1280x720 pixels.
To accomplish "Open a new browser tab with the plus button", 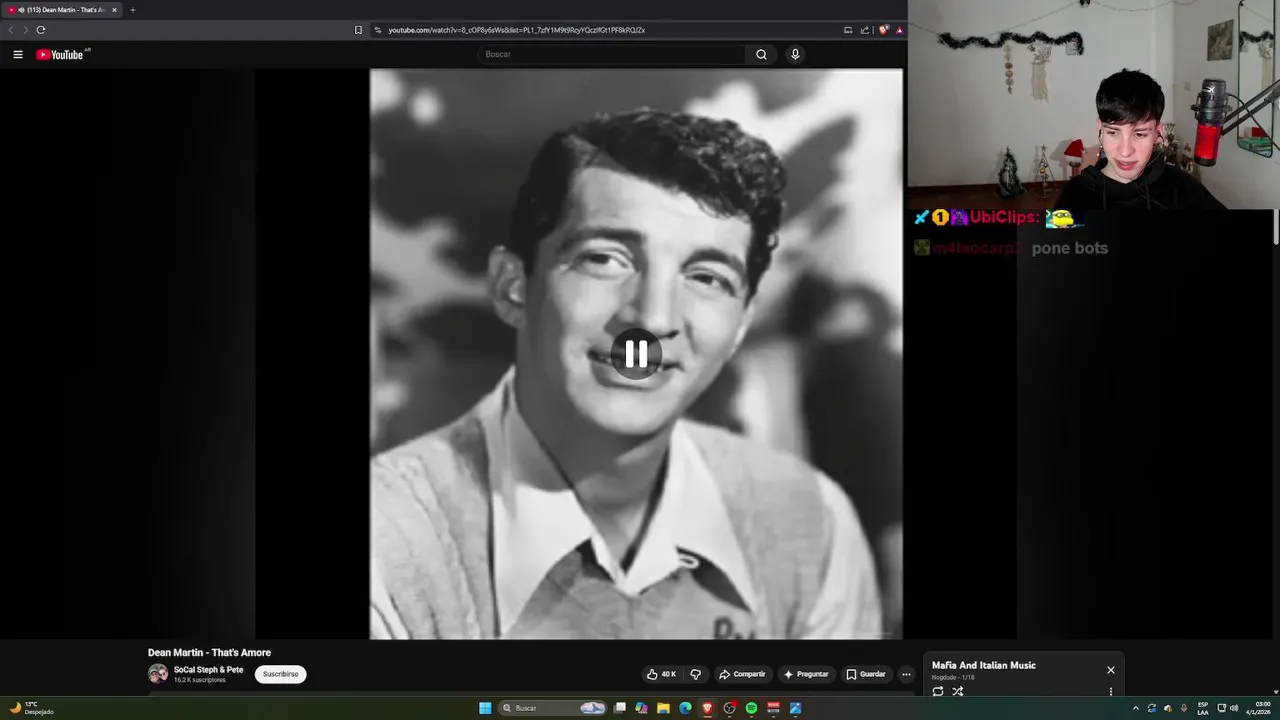I will (132, 10).
